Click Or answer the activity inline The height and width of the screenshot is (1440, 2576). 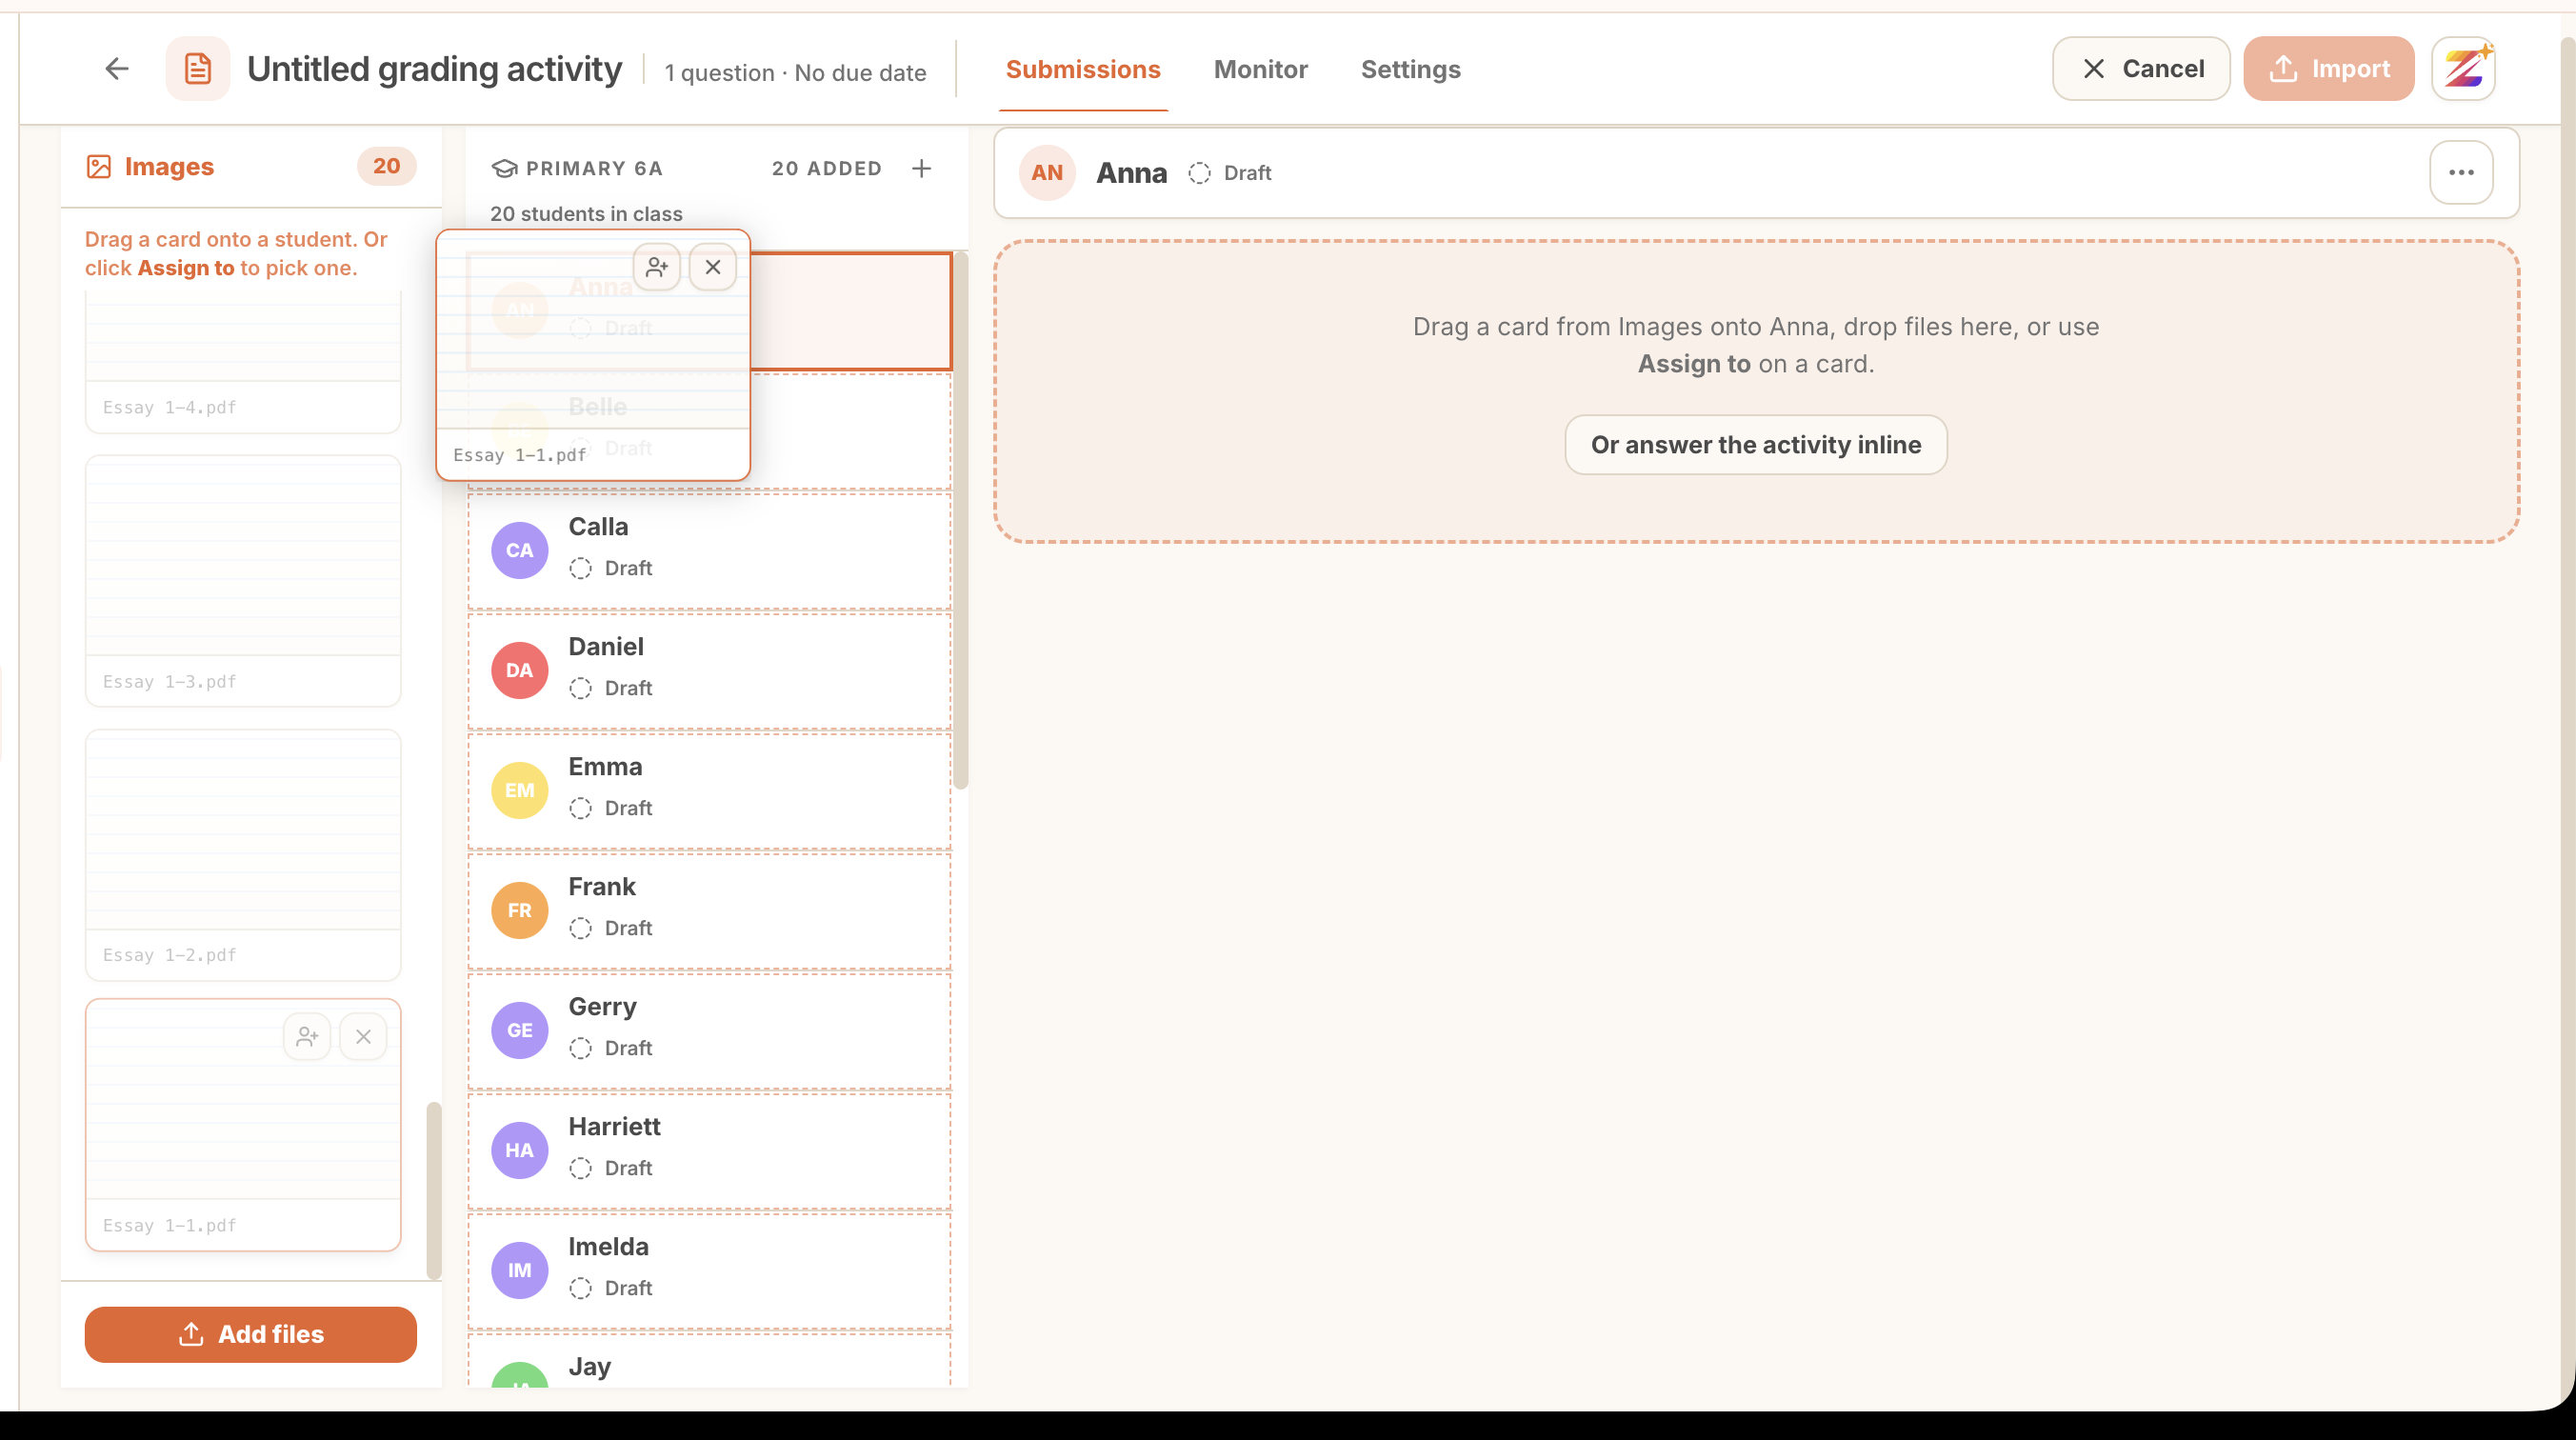pos(1755,445)
